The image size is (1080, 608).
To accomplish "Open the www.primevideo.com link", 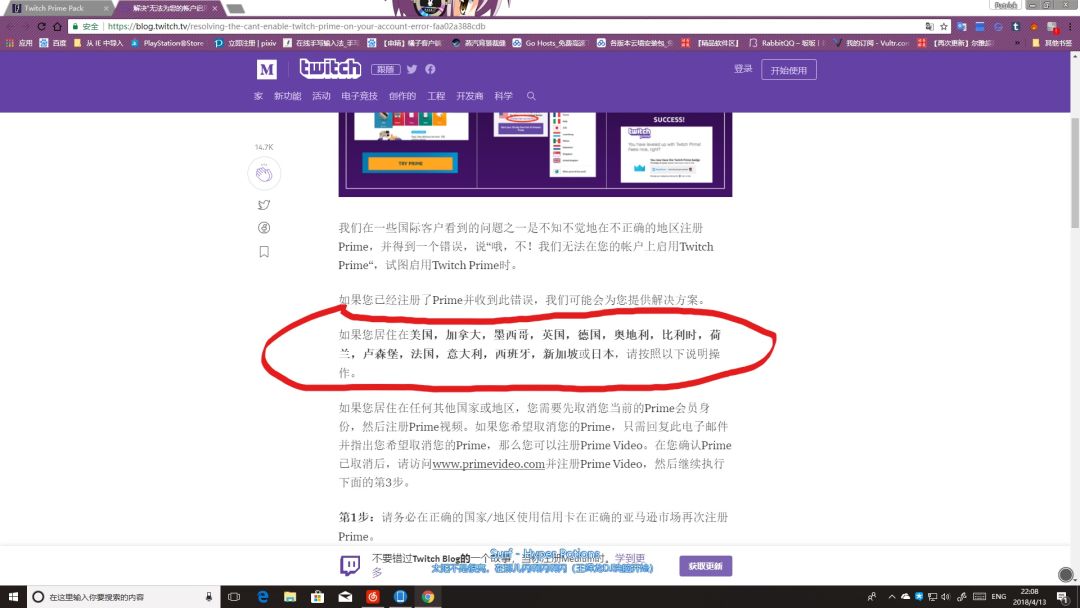I will click(x=488, y=464).
